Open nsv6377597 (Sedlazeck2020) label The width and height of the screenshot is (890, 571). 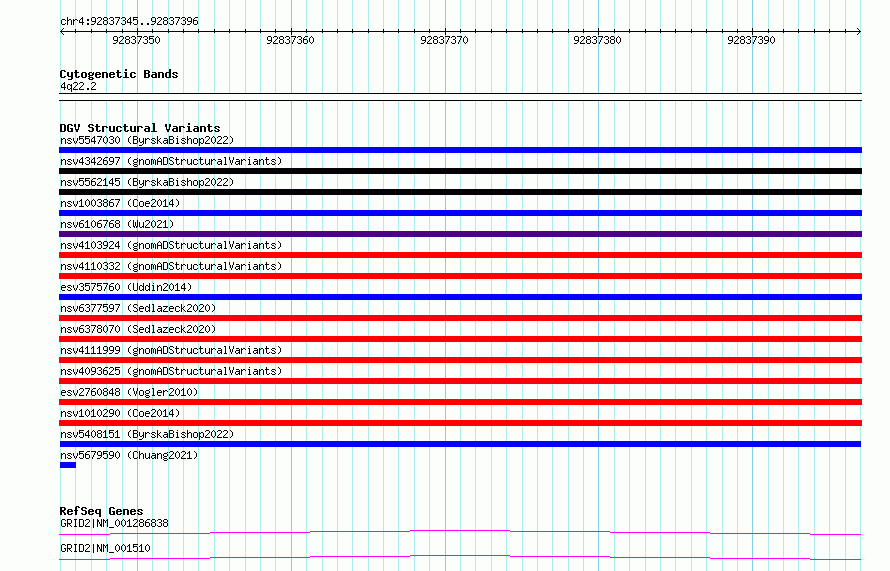pos(138,308)
